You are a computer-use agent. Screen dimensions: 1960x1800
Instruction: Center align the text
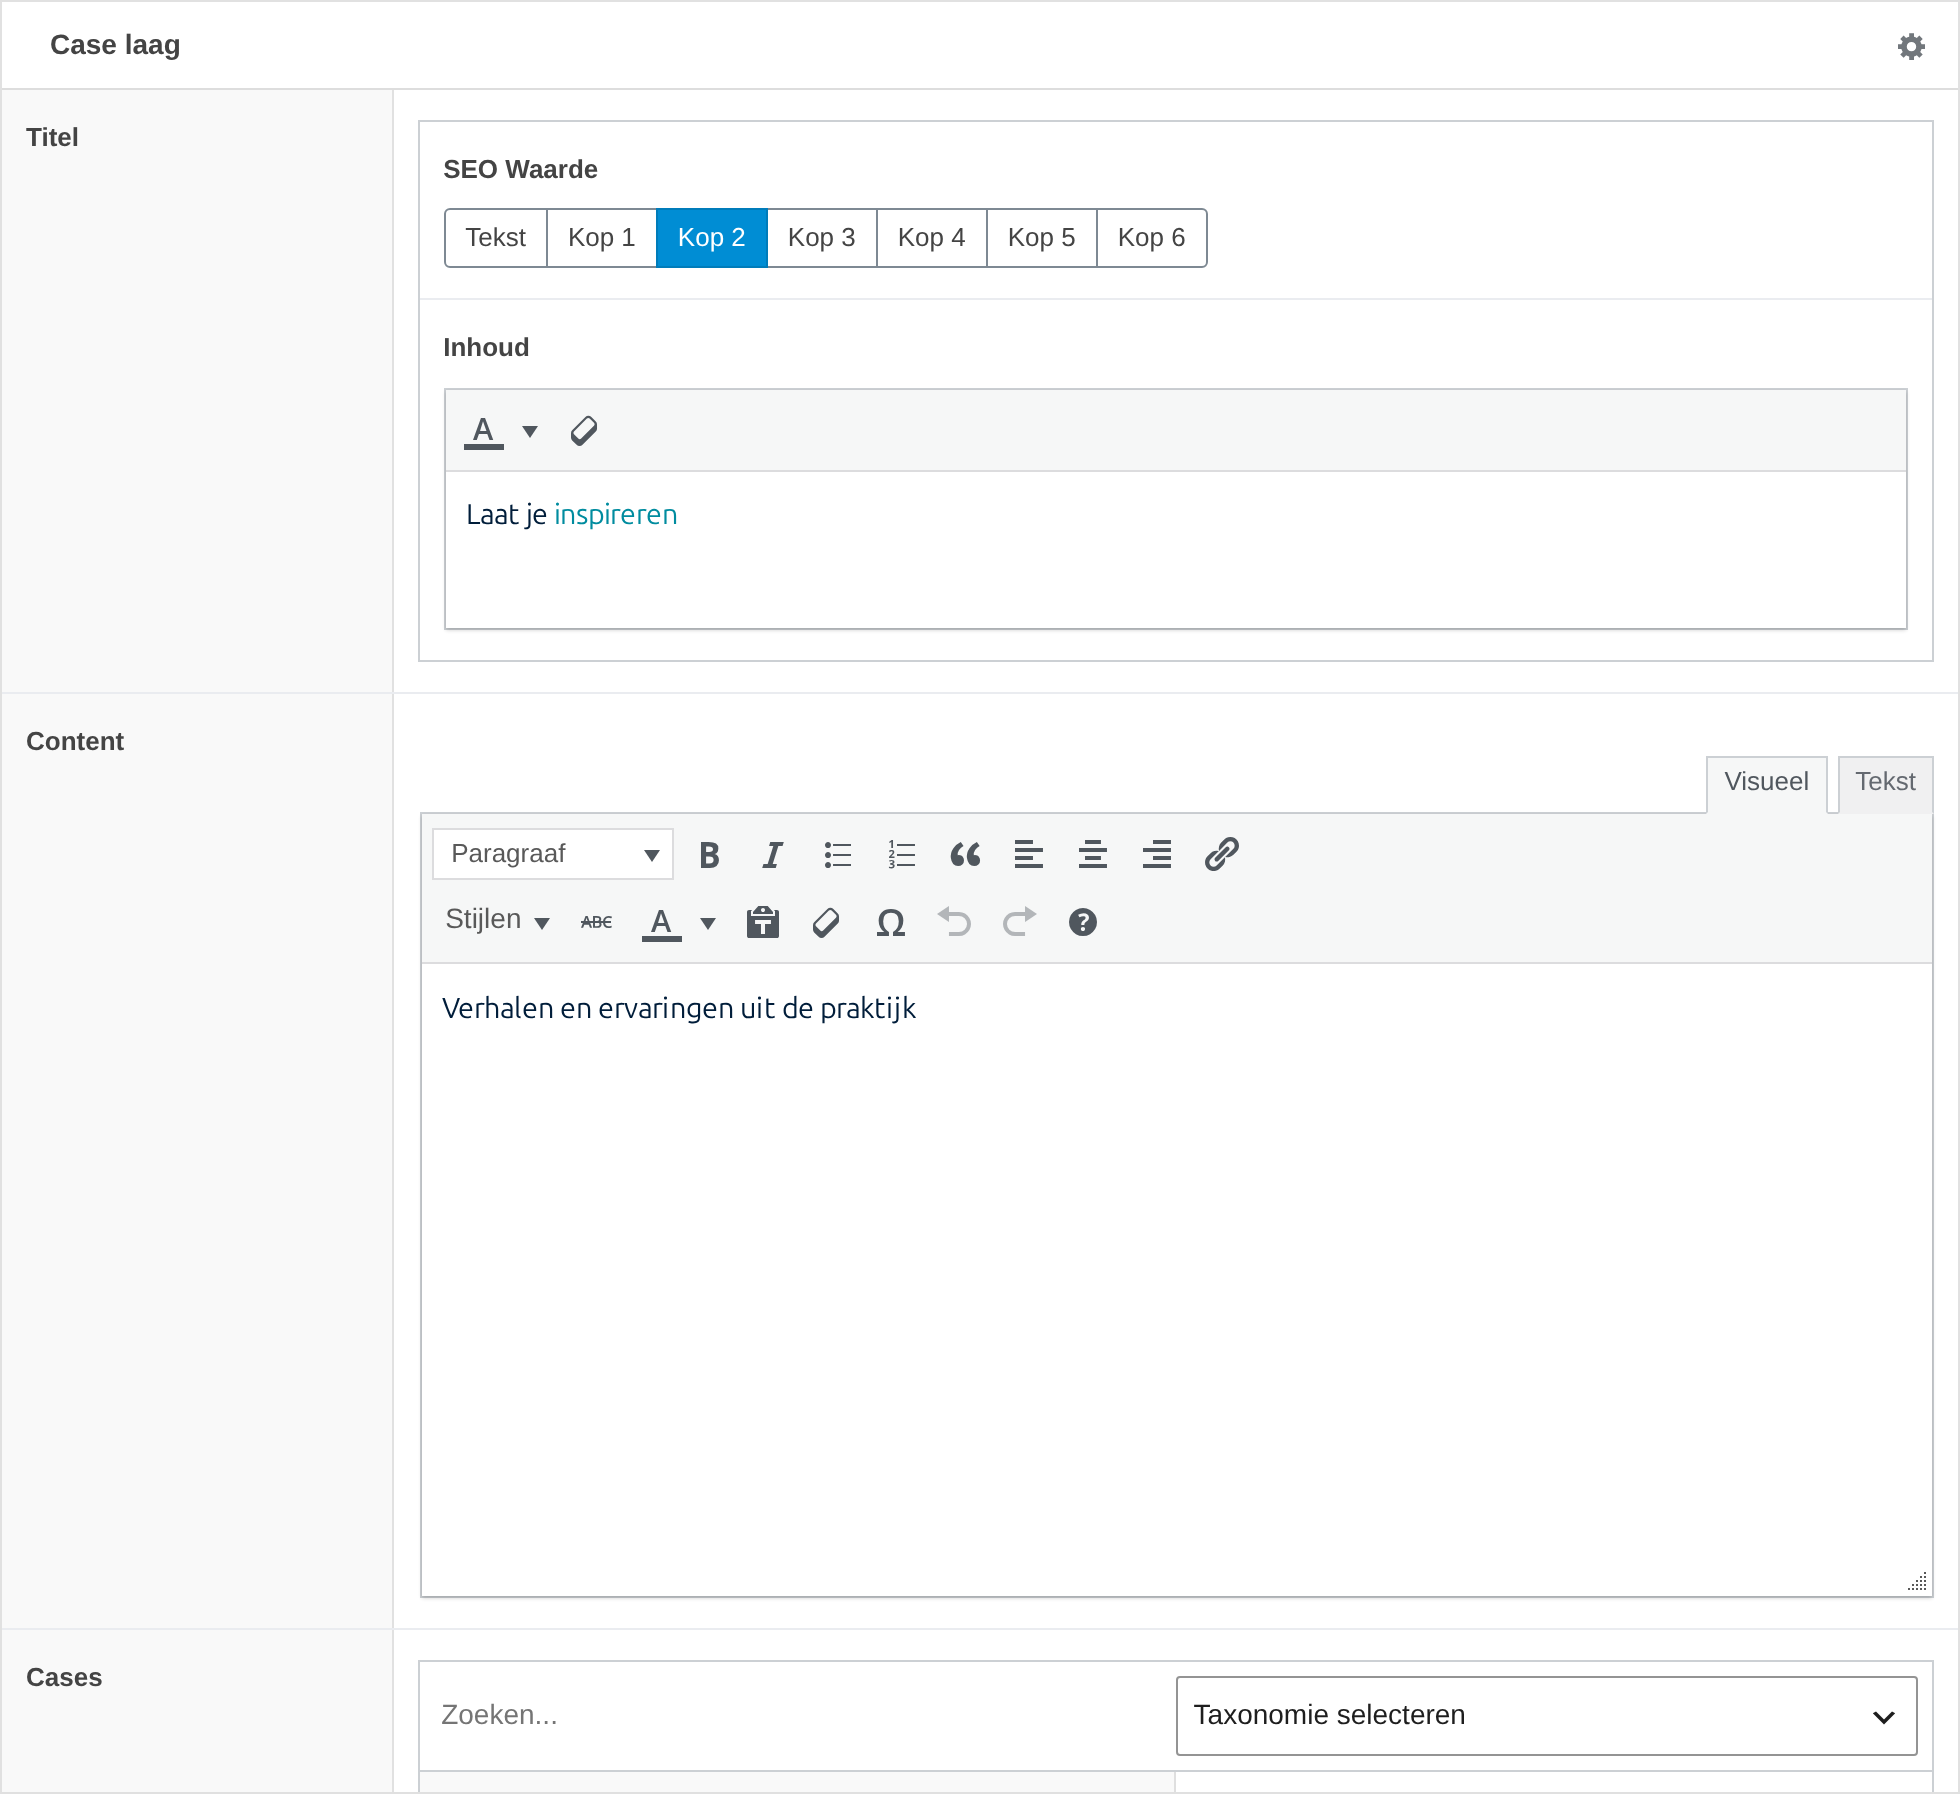(1093, 855)
